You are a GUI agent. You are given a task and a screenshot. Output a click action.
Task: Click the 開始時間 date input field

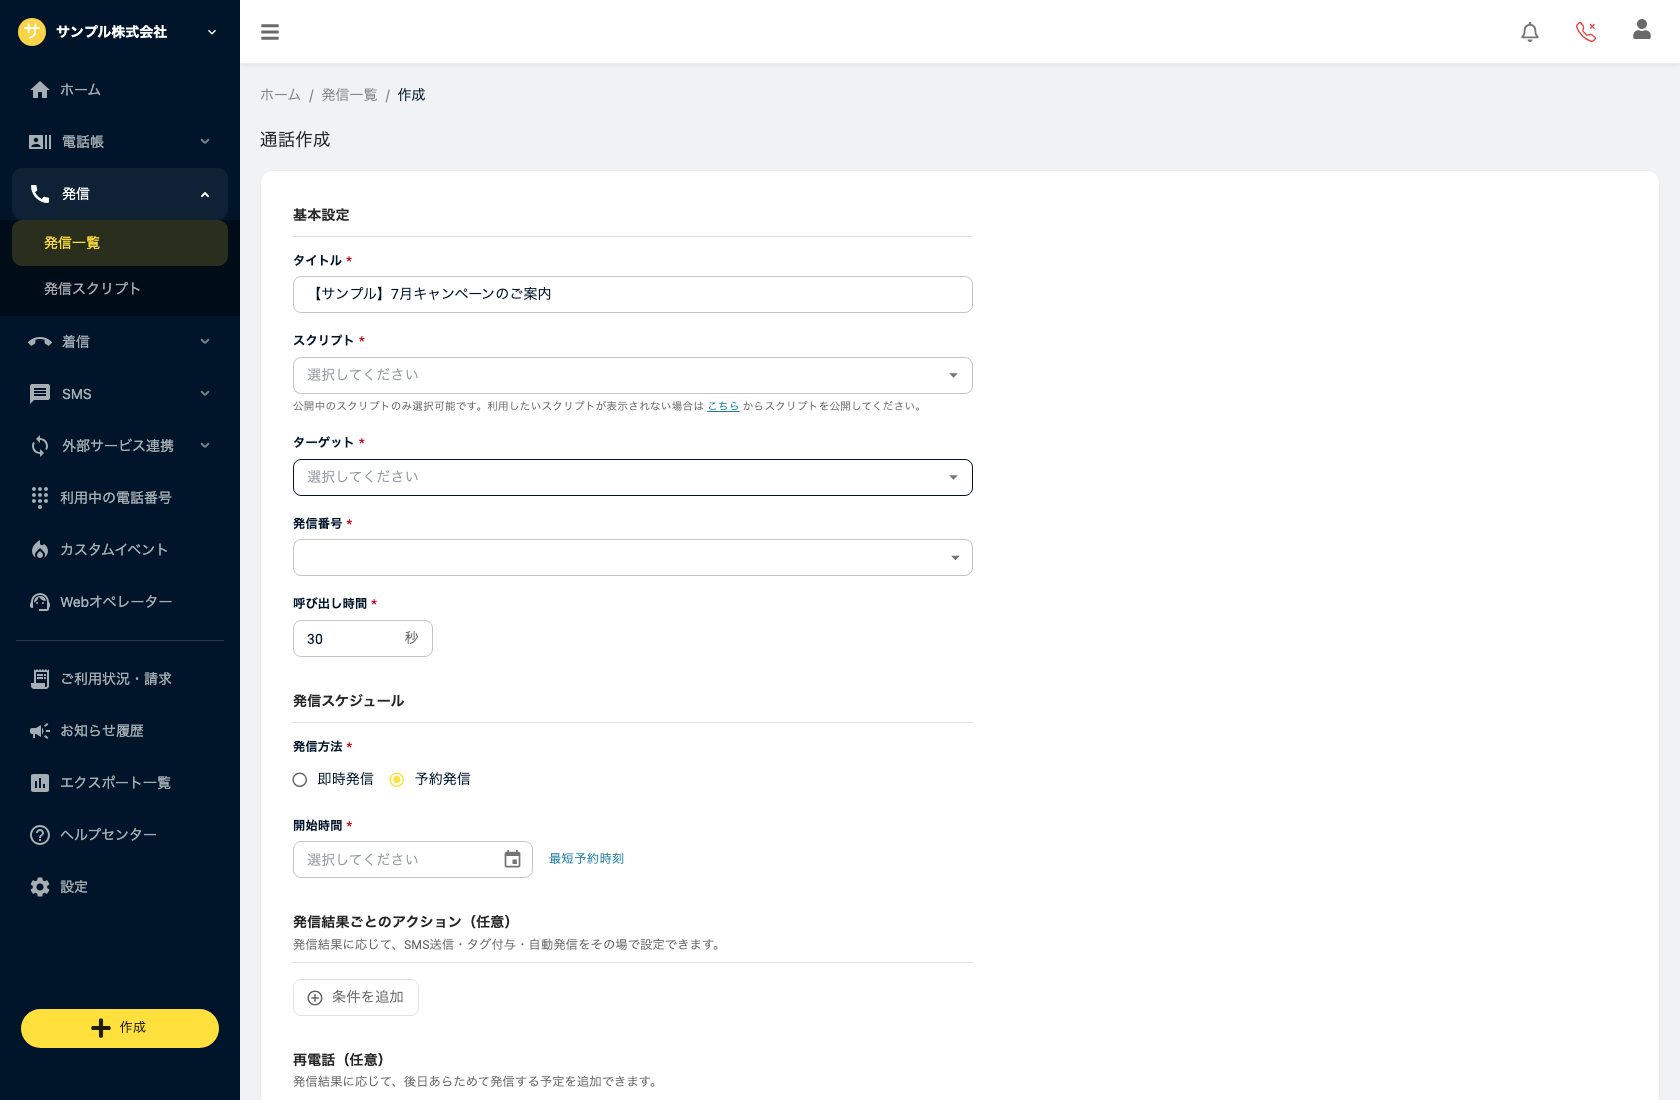click(413, 859)
